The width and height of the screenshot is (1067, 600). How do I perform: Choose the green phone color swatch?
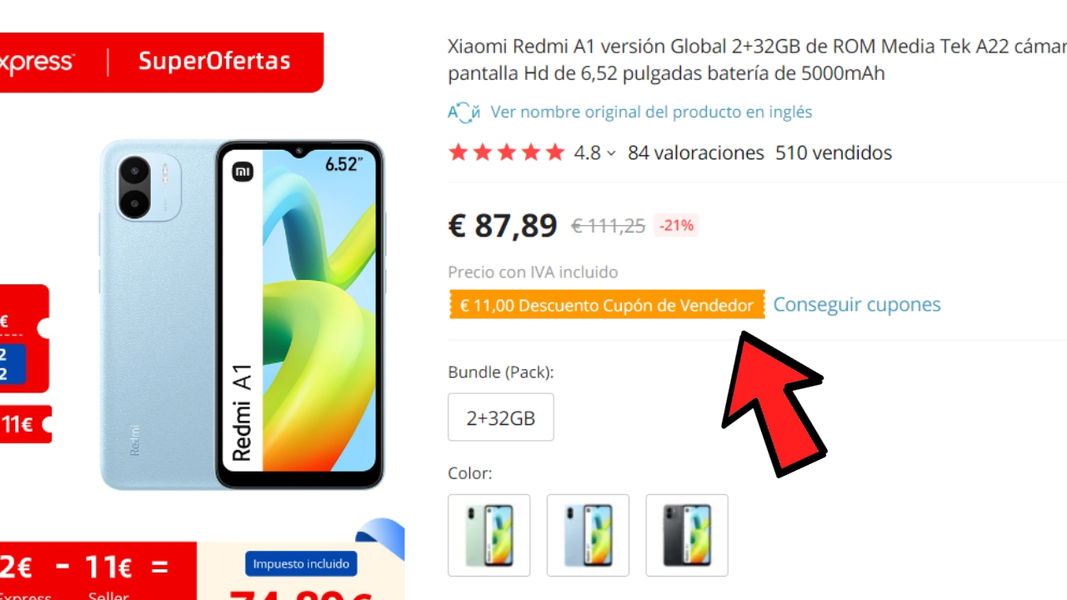pos(489,535)
